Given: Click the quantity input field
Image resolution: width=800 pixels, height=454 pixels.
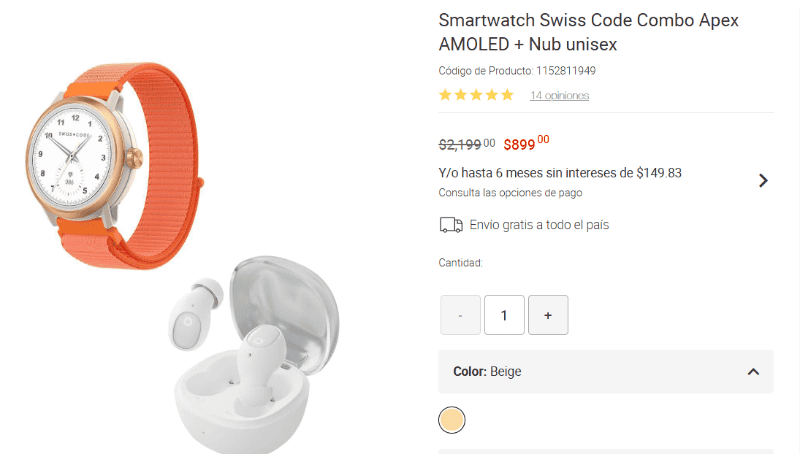Looking at the screenshot, I should (504, 315).
